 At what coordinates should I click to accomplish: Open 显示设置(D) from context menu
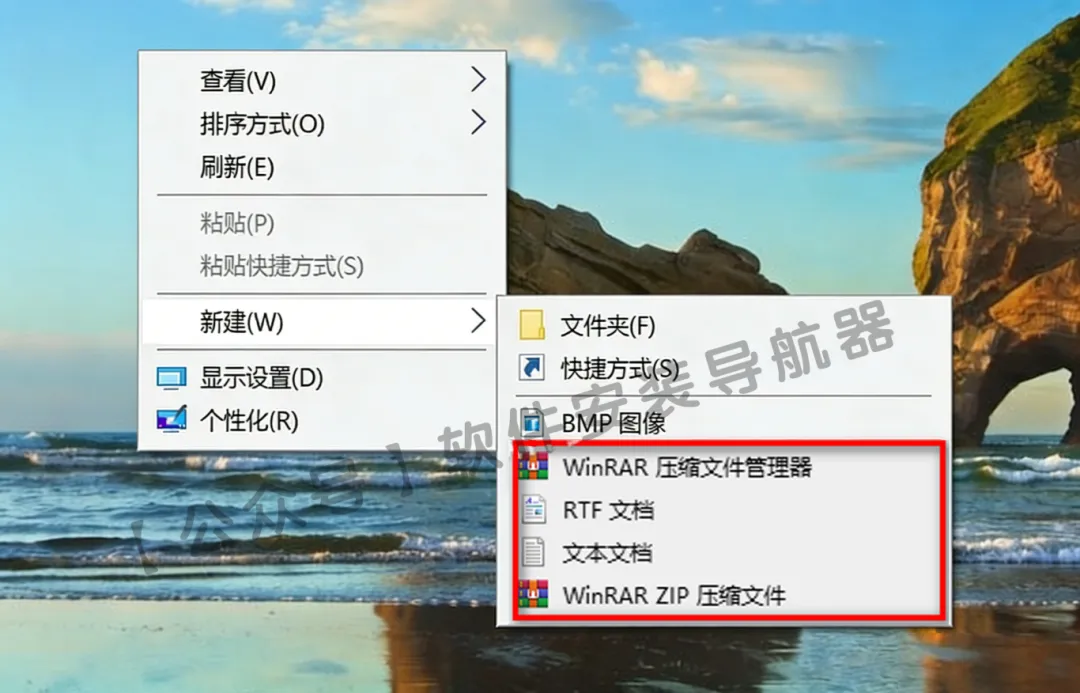262,377
